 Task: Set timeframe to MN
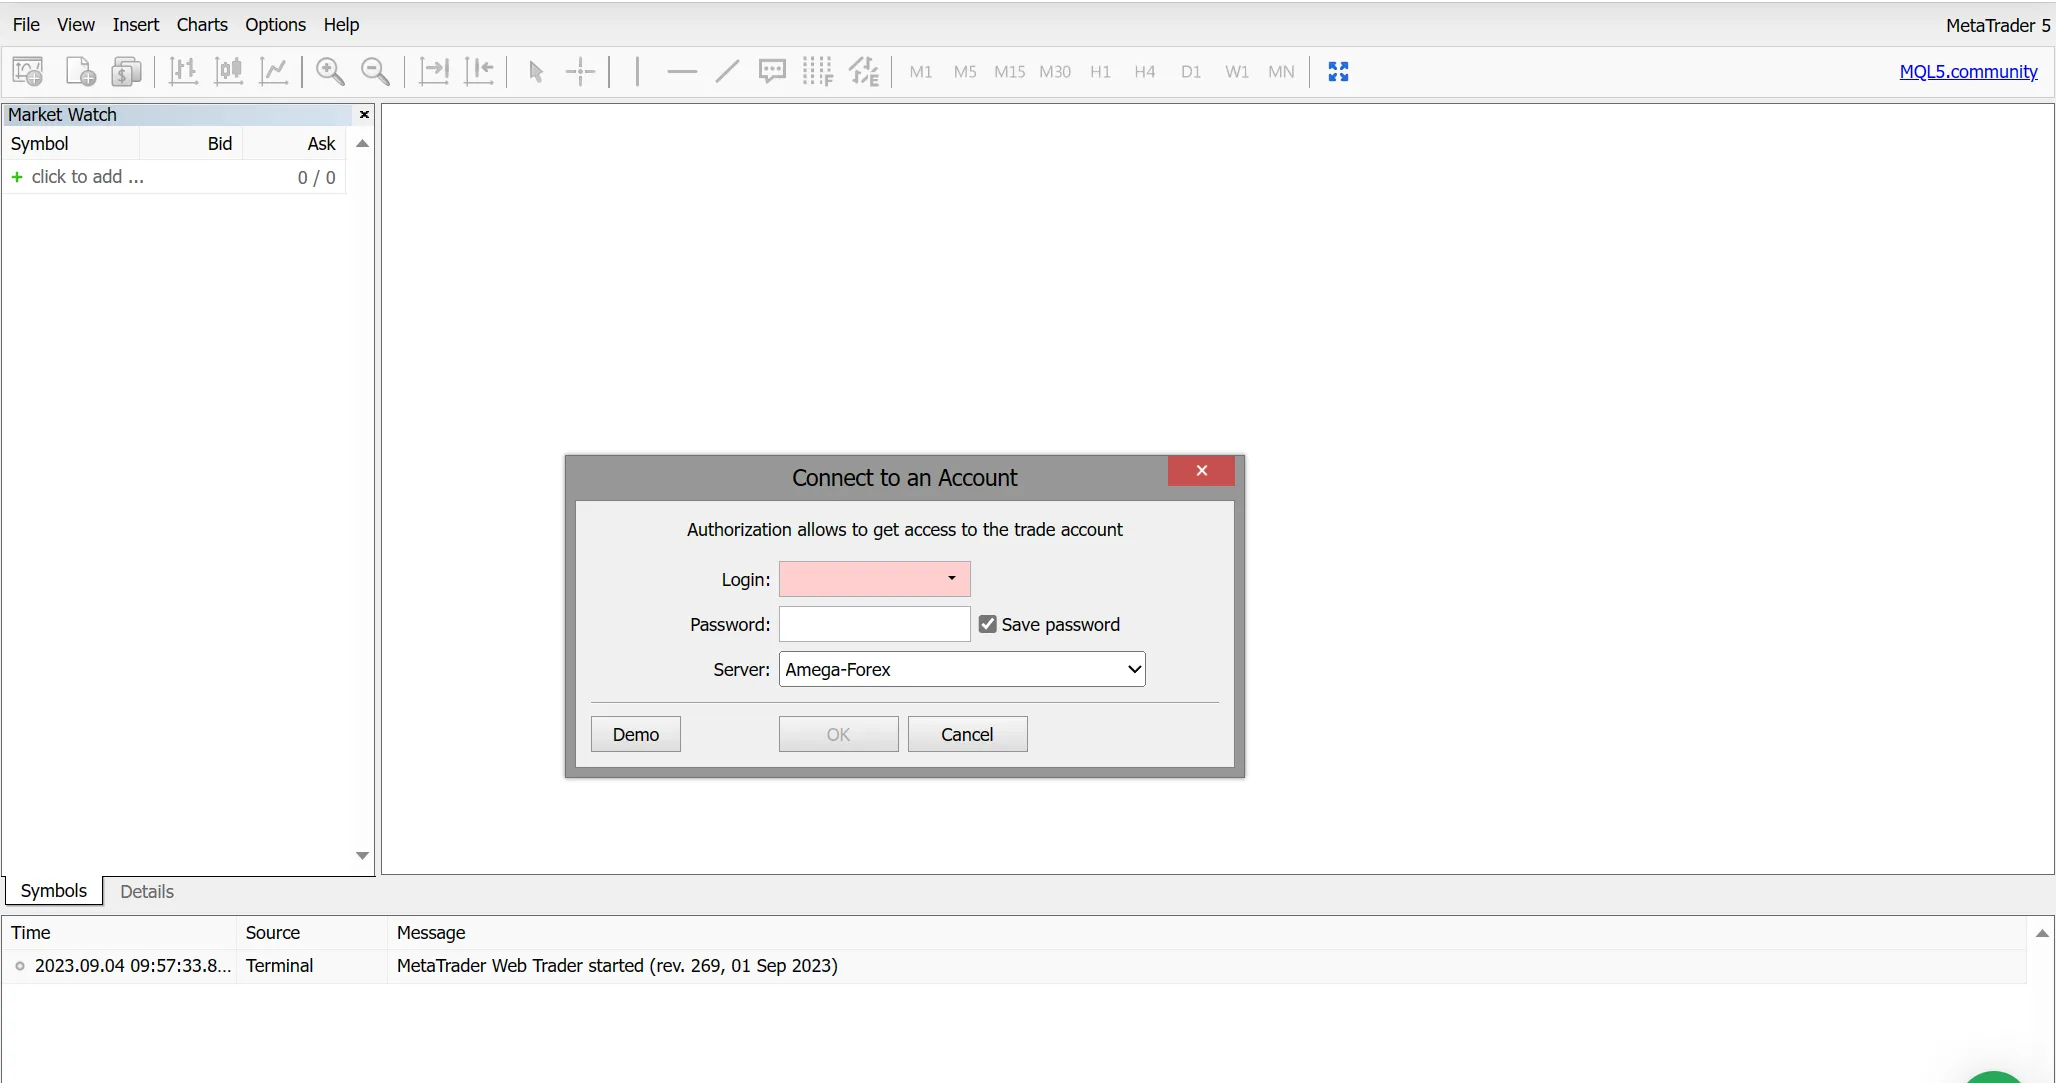coord(1281,72)
